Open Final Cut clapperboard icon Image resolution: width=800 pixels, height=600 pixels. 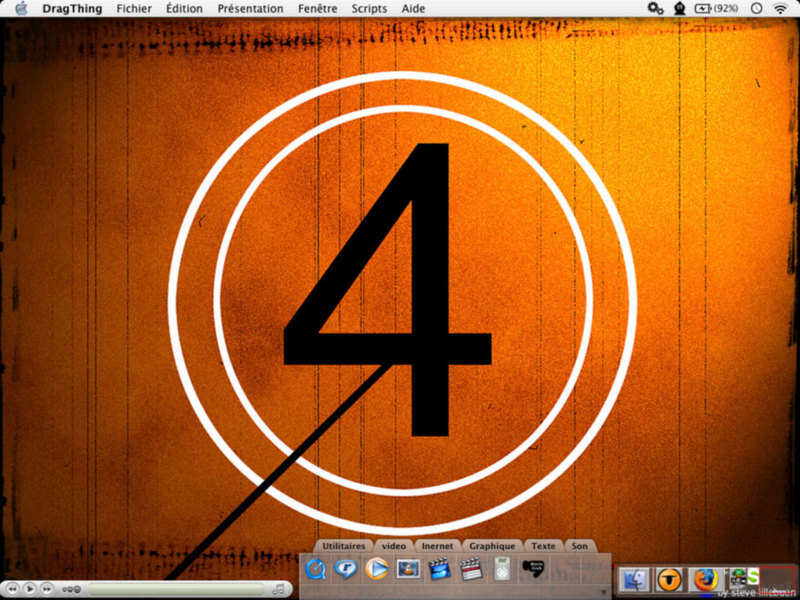pyautogui.click(x=470, y=569)
